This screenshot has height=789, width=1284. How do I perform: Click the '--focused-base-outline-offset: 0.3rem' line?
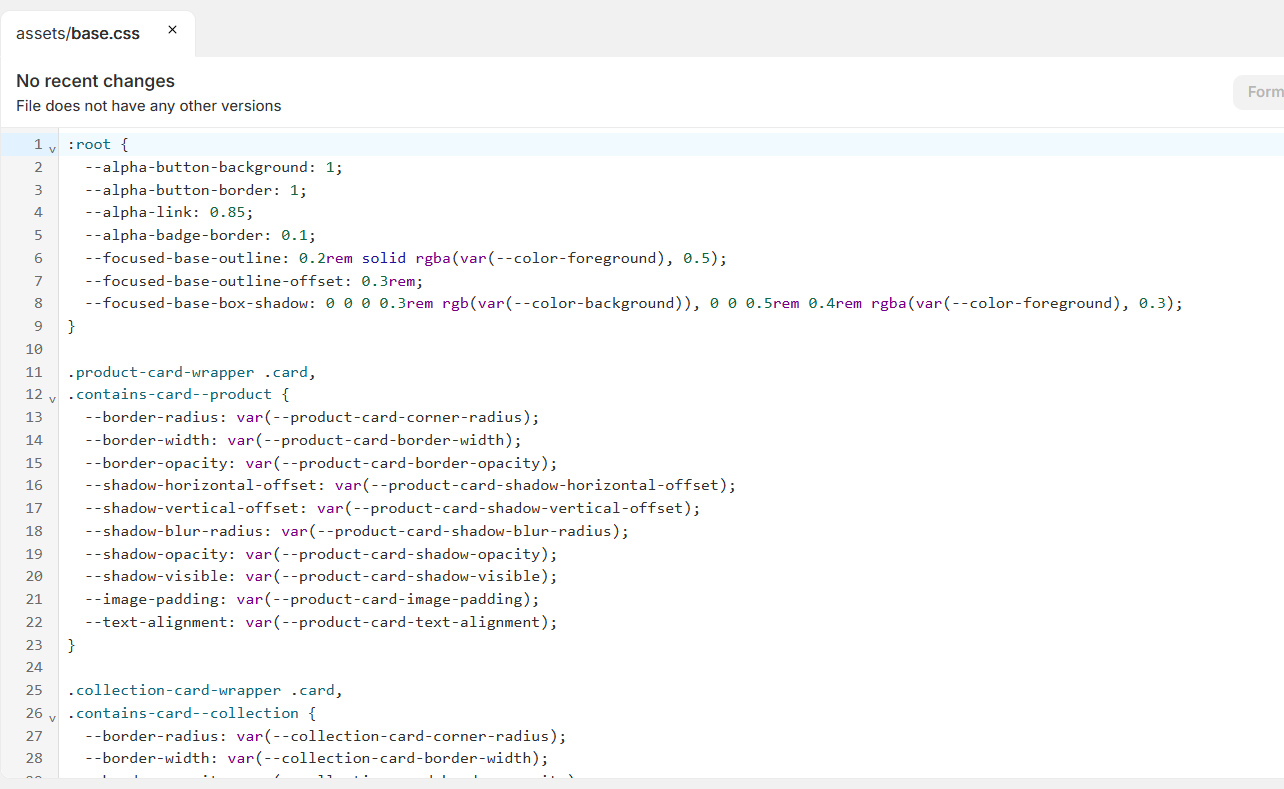254,281
